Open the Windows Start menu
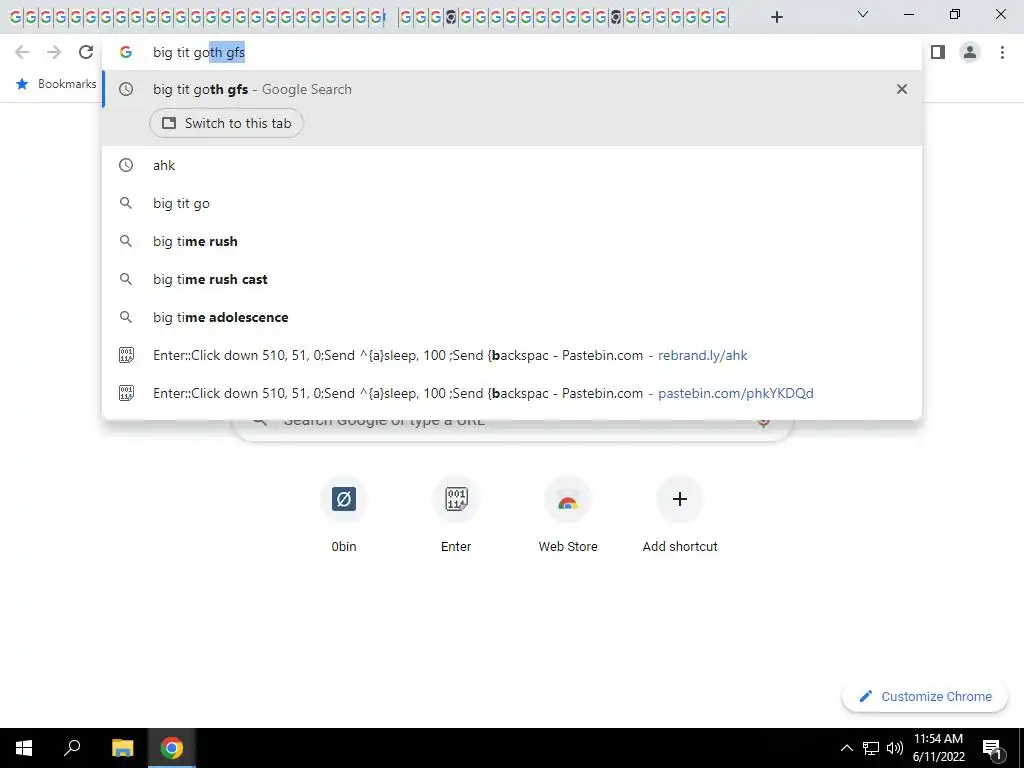Viewport: 1024px width, 768px height. click(24, 748)
